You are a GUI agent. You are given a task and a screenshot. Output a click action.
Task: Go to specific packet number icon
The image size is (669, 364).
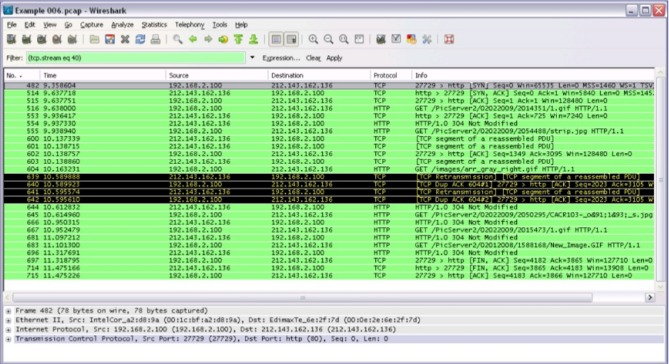tap(223, 39)
